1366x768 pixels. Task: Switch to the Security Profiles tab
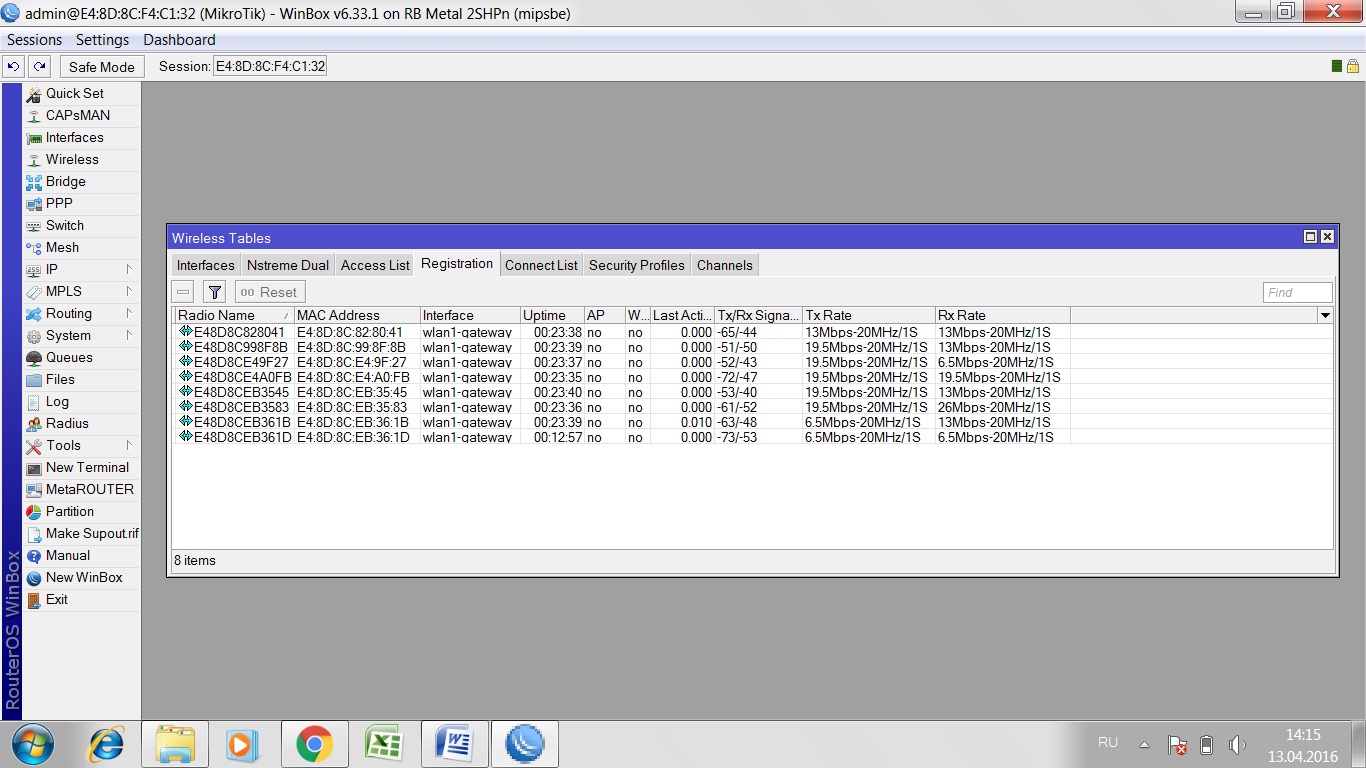(637, 265)
